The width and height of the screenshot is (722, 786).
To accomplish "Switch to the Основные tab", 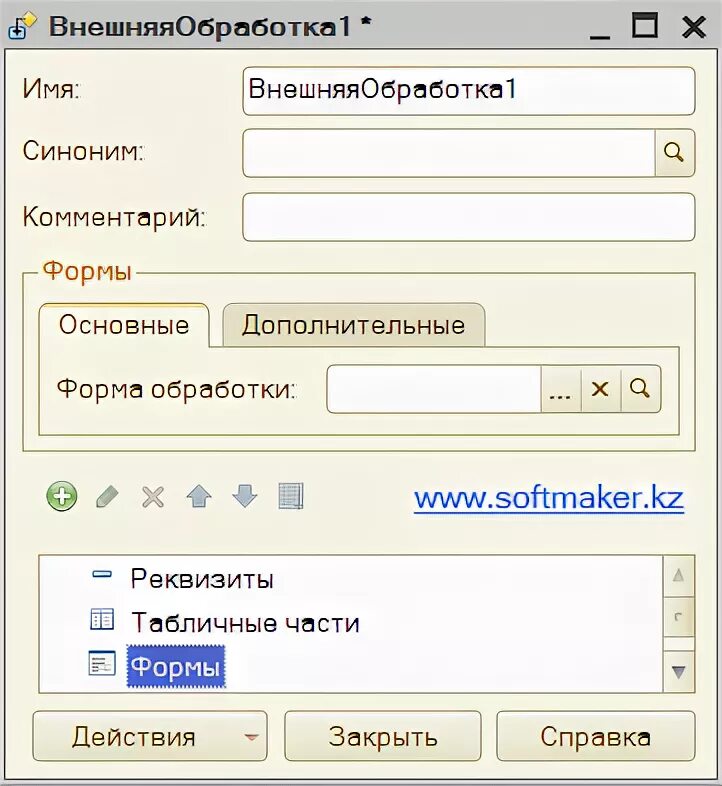I will point(124,325).
